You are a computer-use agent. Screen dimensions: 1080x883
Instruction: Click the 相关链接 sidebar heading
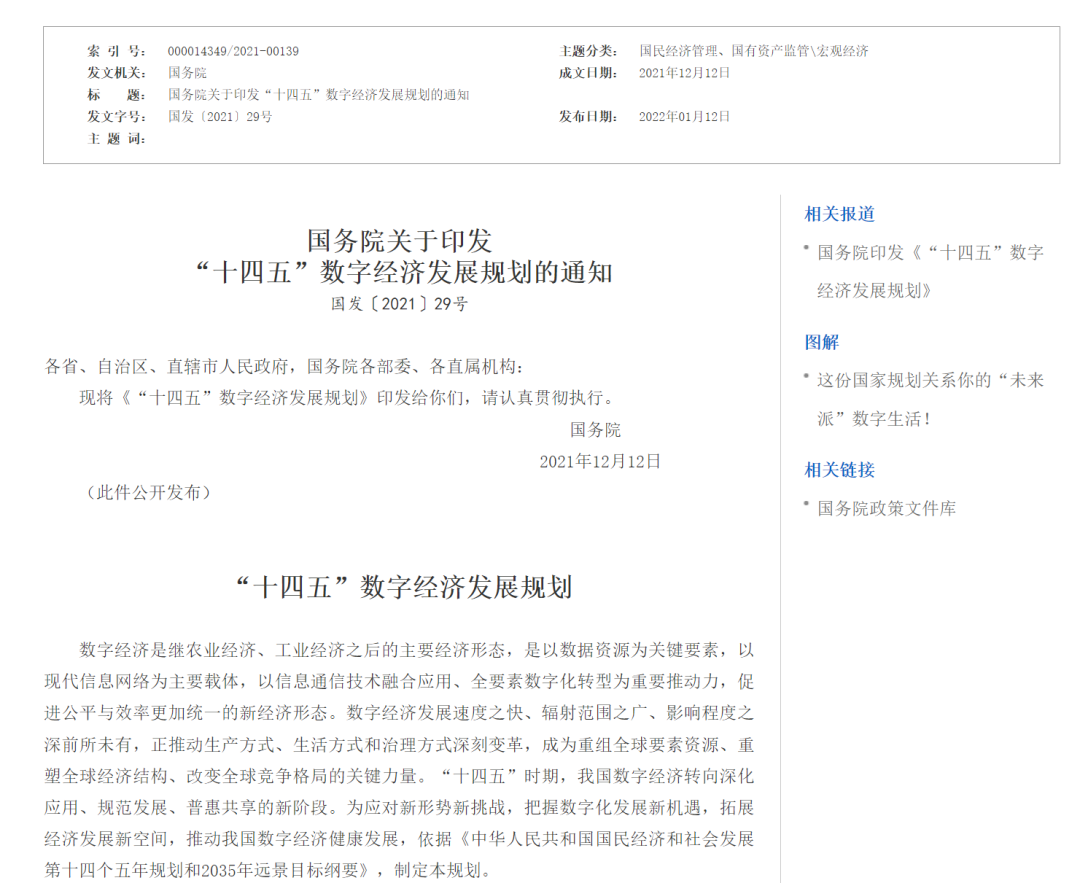839,470
